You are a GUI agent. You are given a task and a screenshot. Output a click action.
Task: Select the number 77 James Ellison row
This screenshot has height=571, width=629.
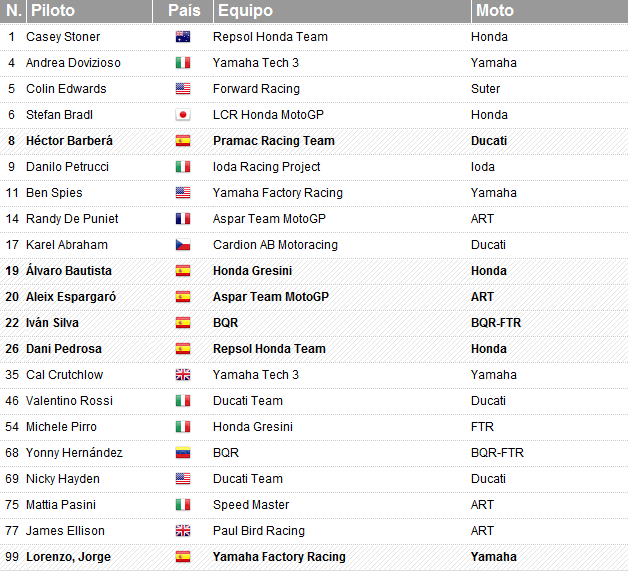[314, 531]
